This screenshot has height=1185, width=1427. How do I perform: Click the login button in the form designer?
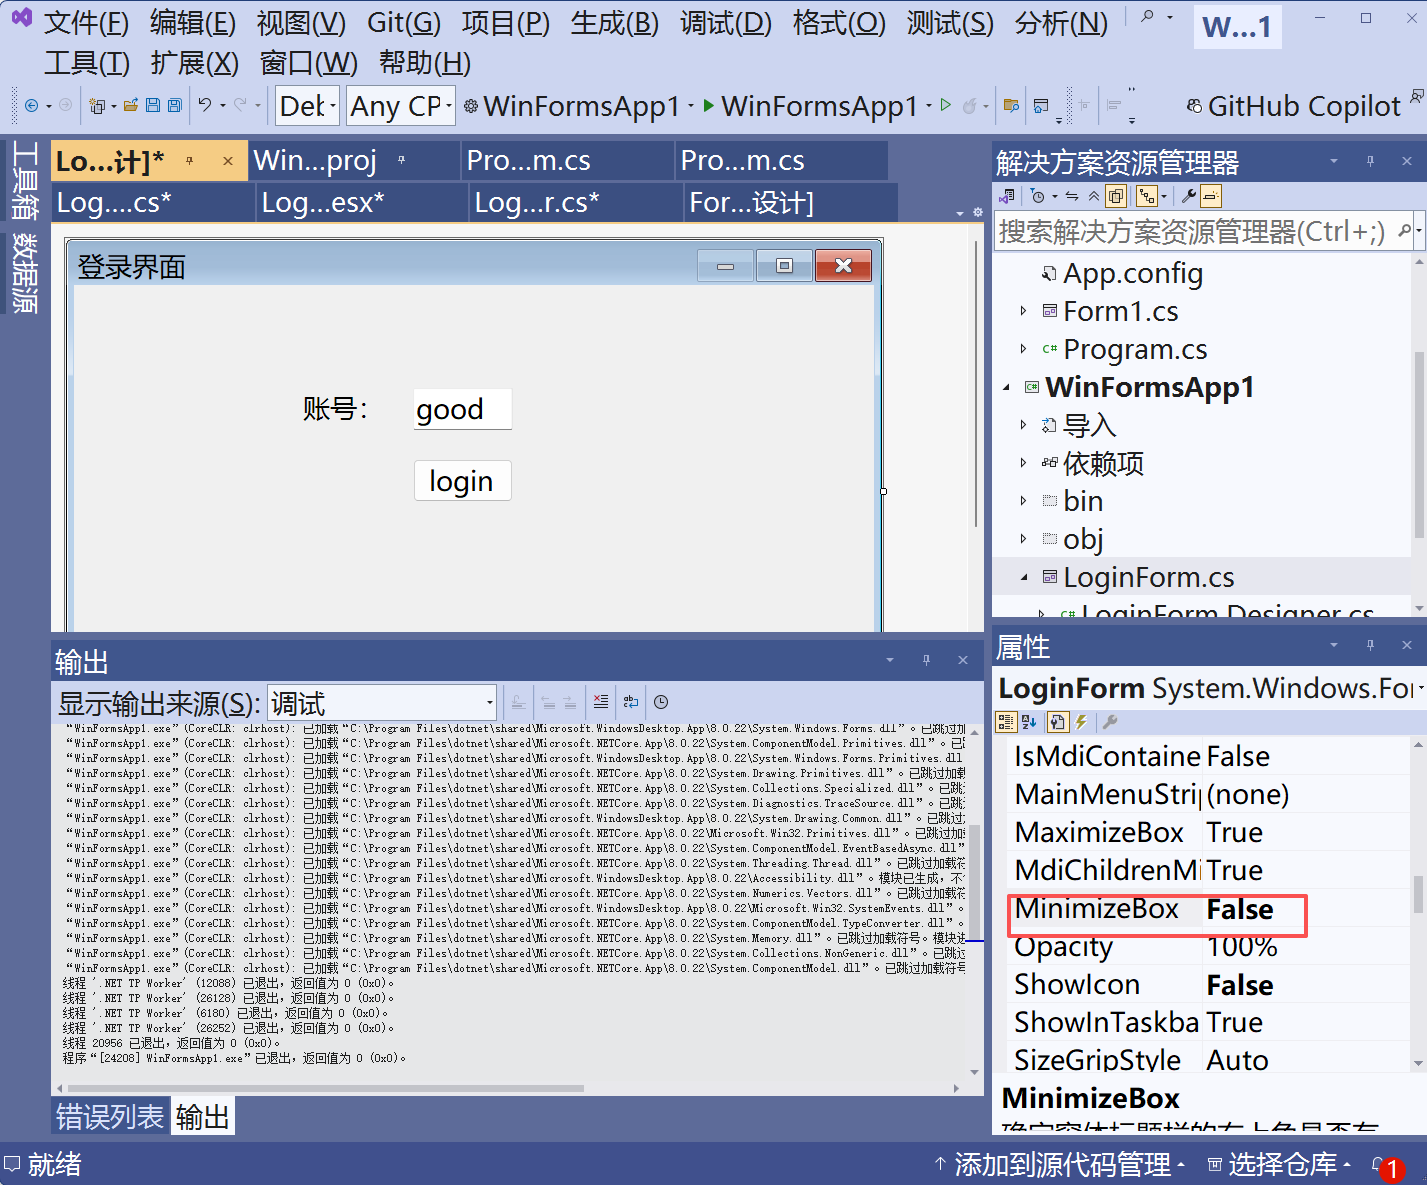click(462, 481)
